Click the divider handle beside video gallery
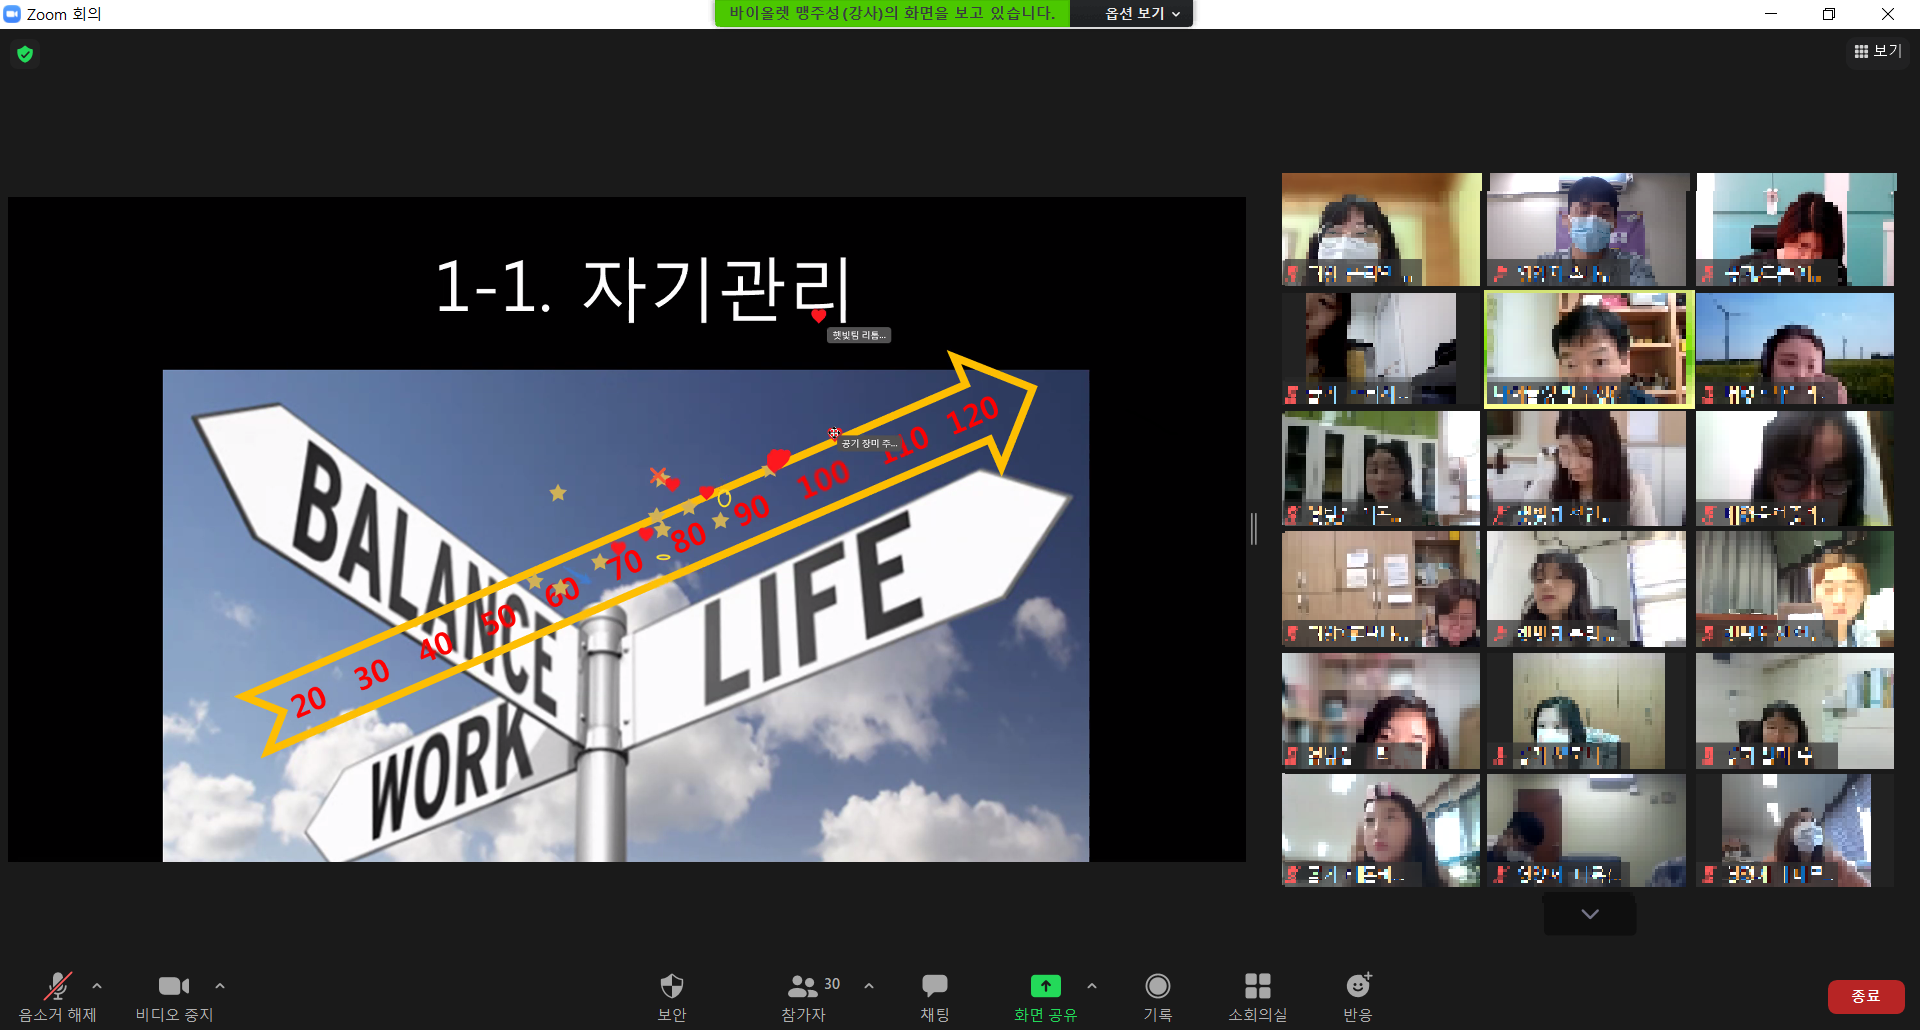This screenshot has width=1920, height=1030. pyautogui.click(x=1254, y=528)
